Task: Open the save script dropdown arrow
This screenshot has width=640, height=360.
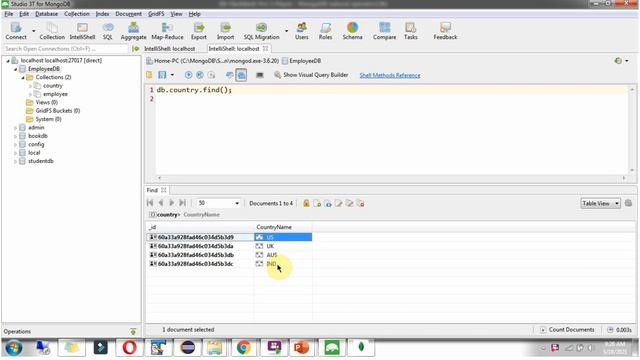Action: (x=172, y=75)
